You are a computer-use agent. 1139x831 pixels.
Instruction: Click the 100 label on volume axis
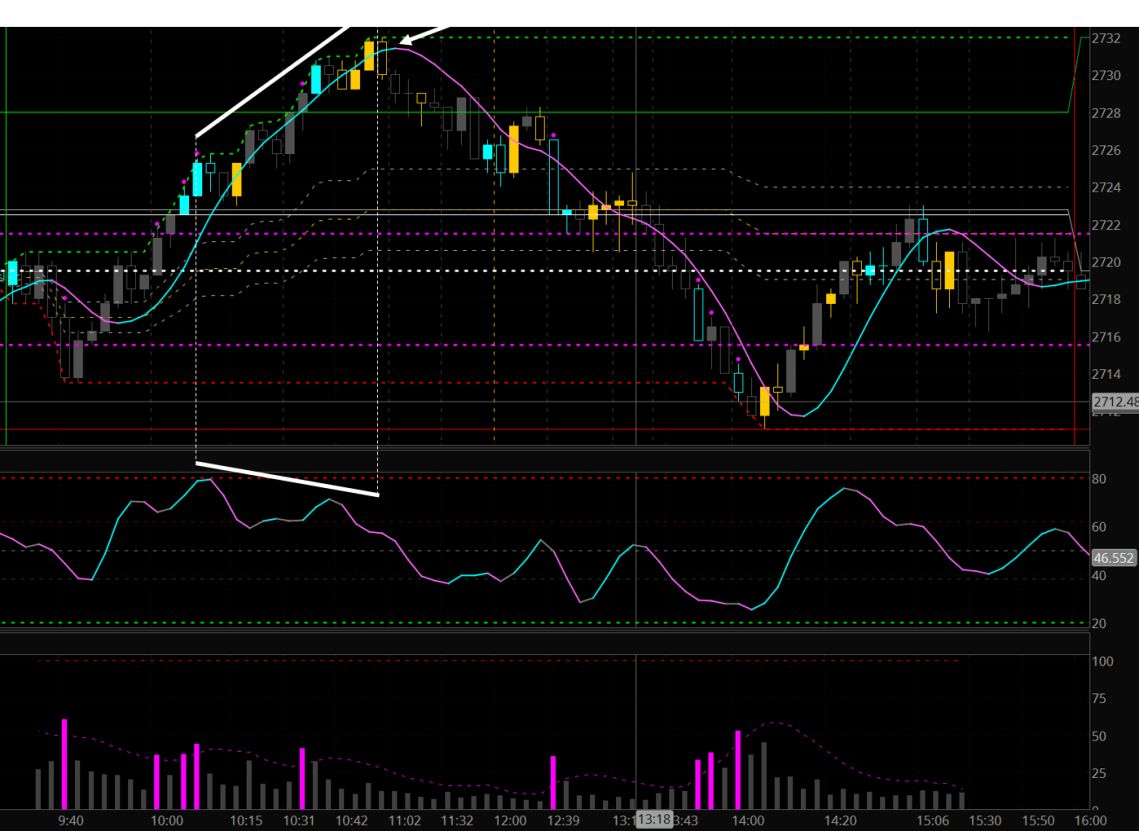(1103, 662)
